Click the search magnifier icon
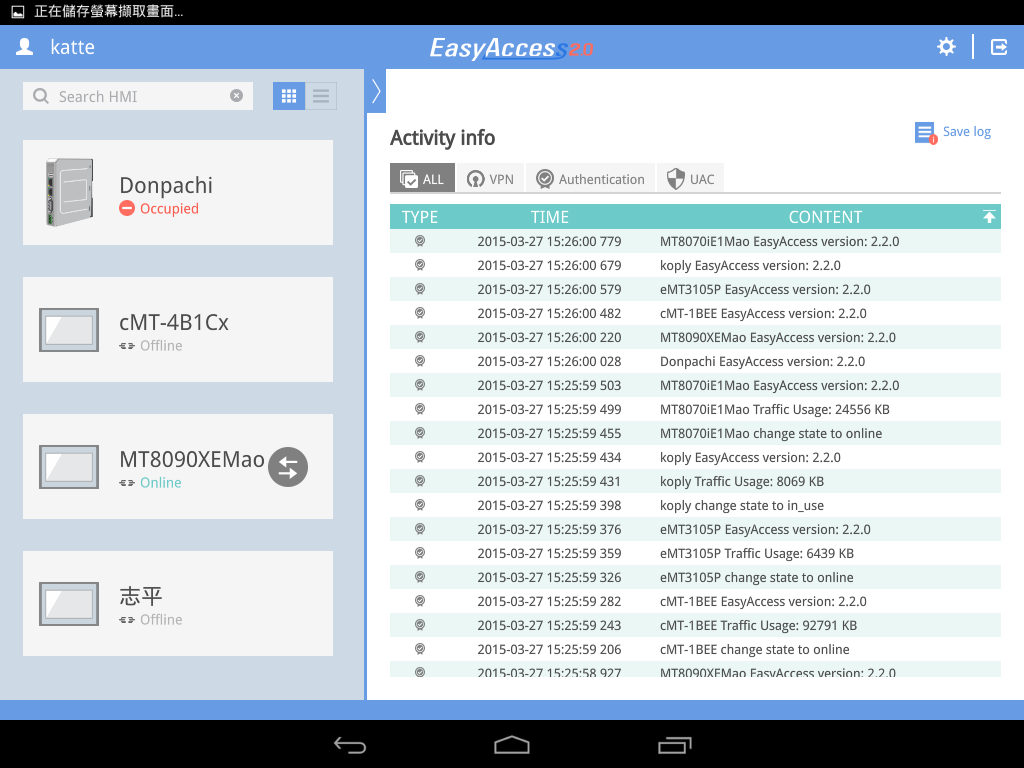 tap(40, 96)
